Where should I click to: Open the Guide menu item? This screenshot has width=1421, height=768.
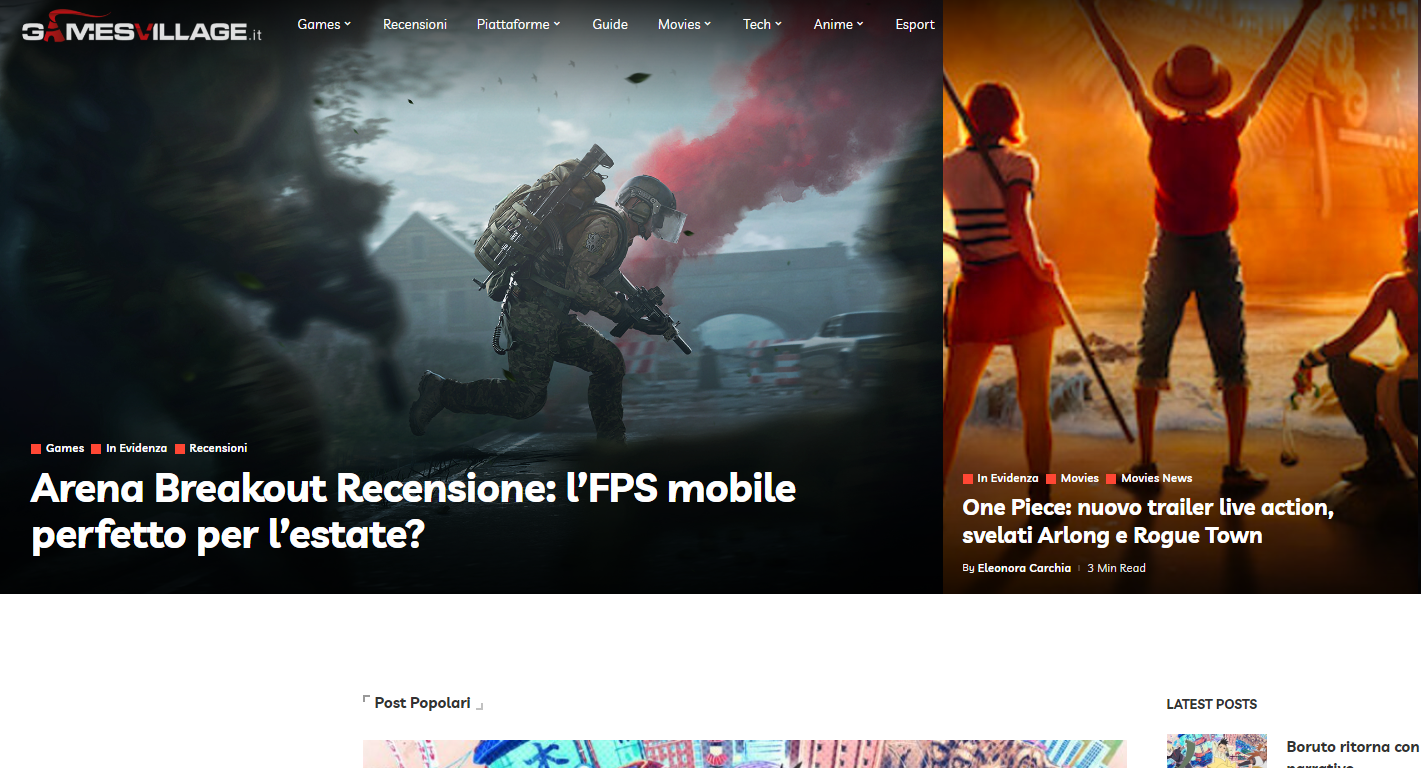point(610,24)
